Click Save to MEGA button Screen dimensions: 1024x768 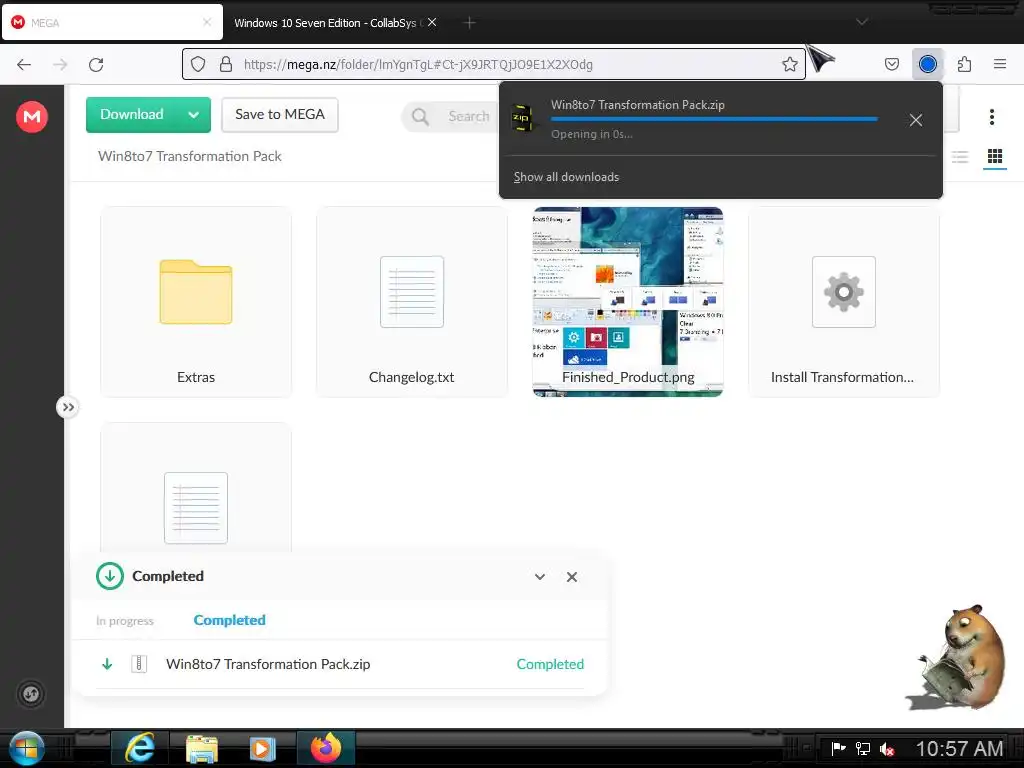280,115
